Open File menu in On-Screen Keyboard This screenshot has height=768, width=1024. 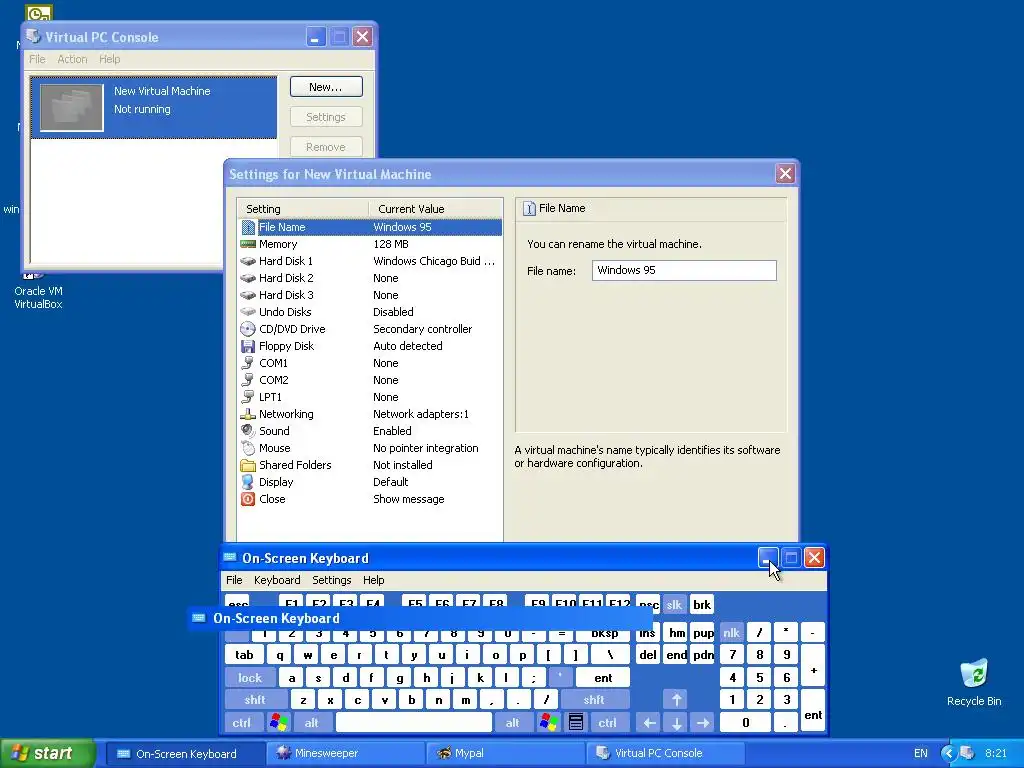pyautogui.click(x=234, y=580)
